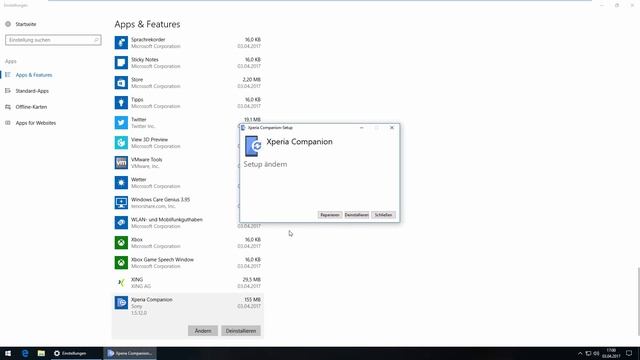This screenshot has height=360, width=640.
Task: Click the settings window vertical scrollbar
Action: [x=638, y=301]
